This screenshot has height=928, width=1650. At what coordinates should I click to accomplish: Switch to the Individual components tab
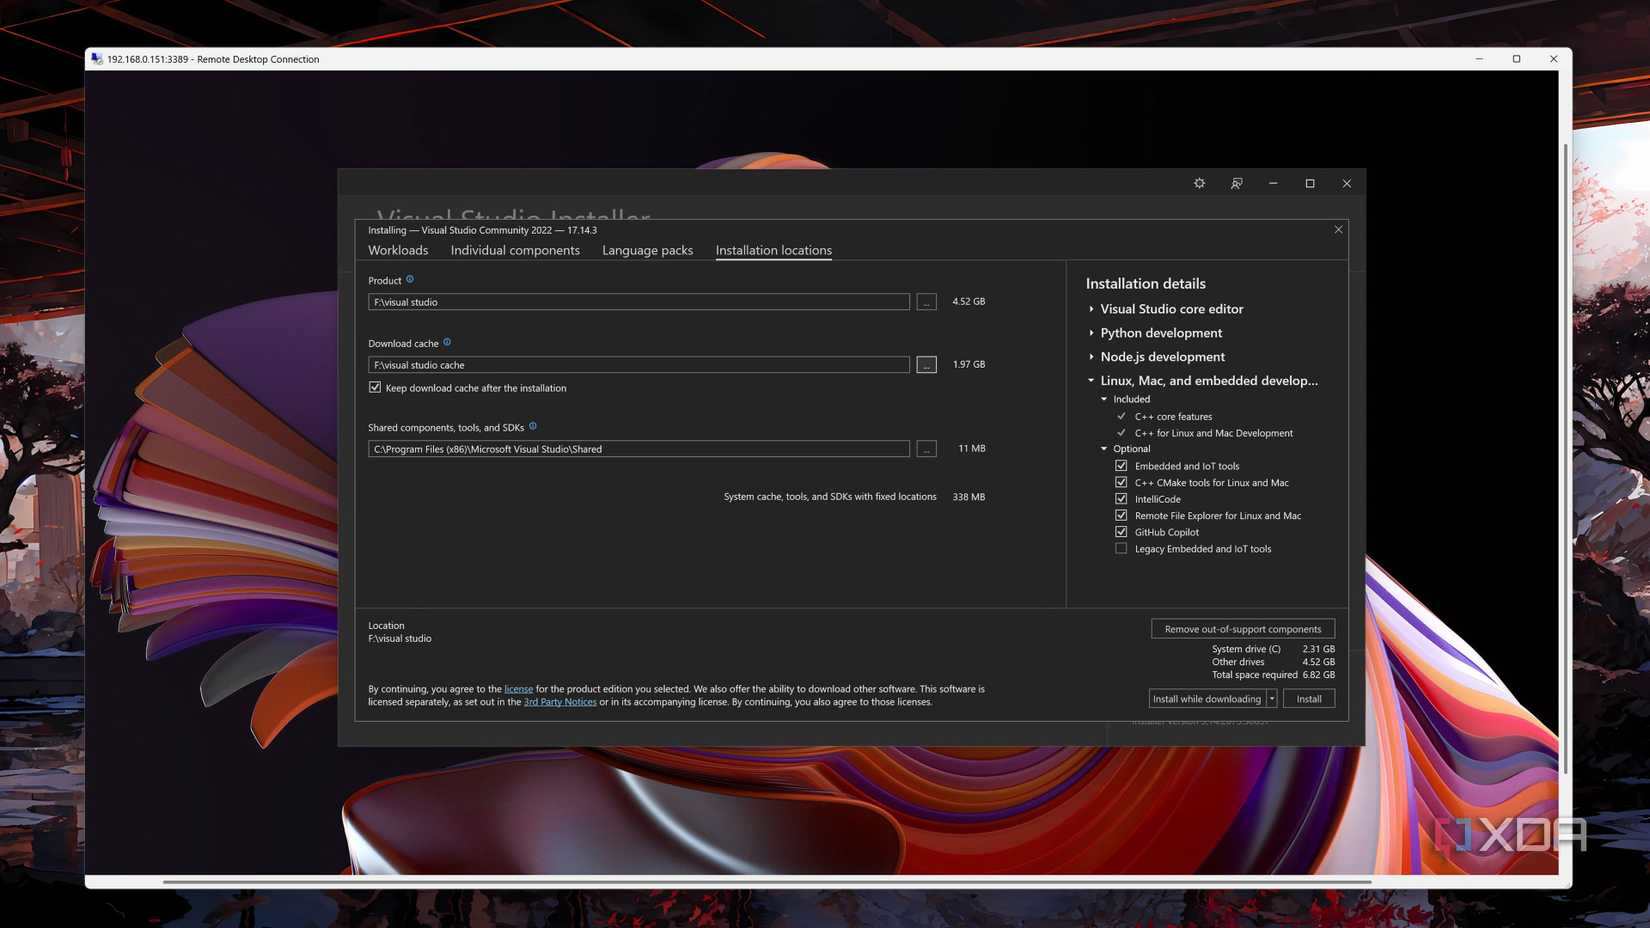click(515, 250)
